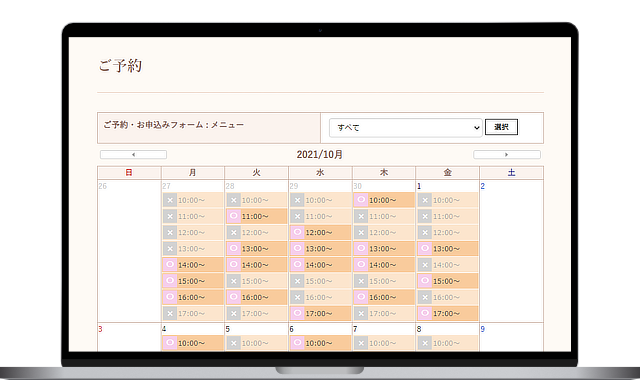
Task: Select available circle icon on September 30 13:00
Action: (x=361, y=249)
